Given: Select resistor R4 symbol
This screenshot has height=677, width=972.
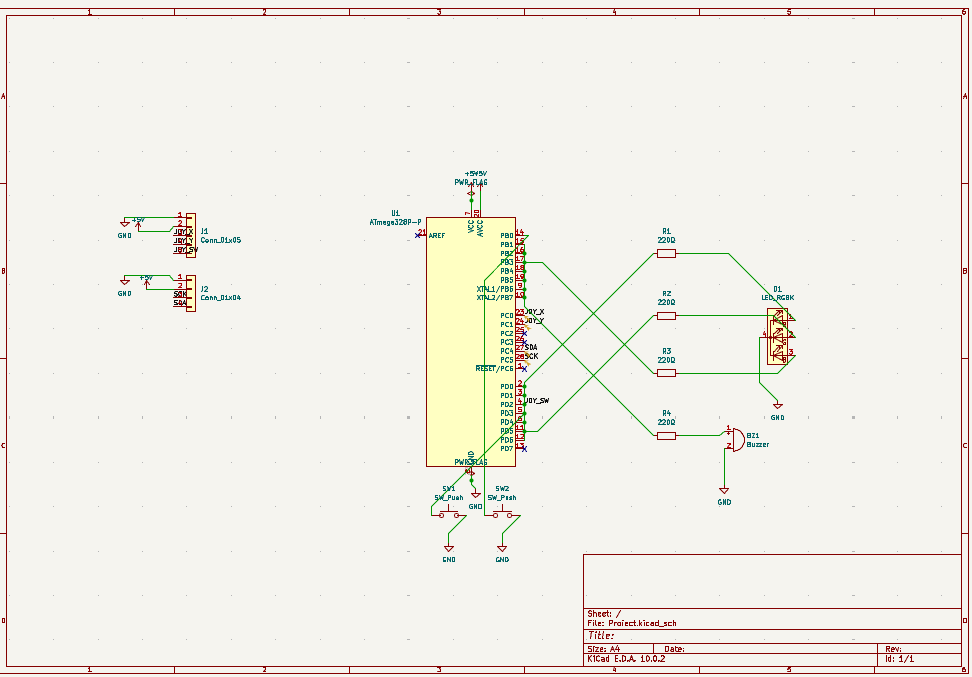Looking at the screenshot, I should [666, 436].
